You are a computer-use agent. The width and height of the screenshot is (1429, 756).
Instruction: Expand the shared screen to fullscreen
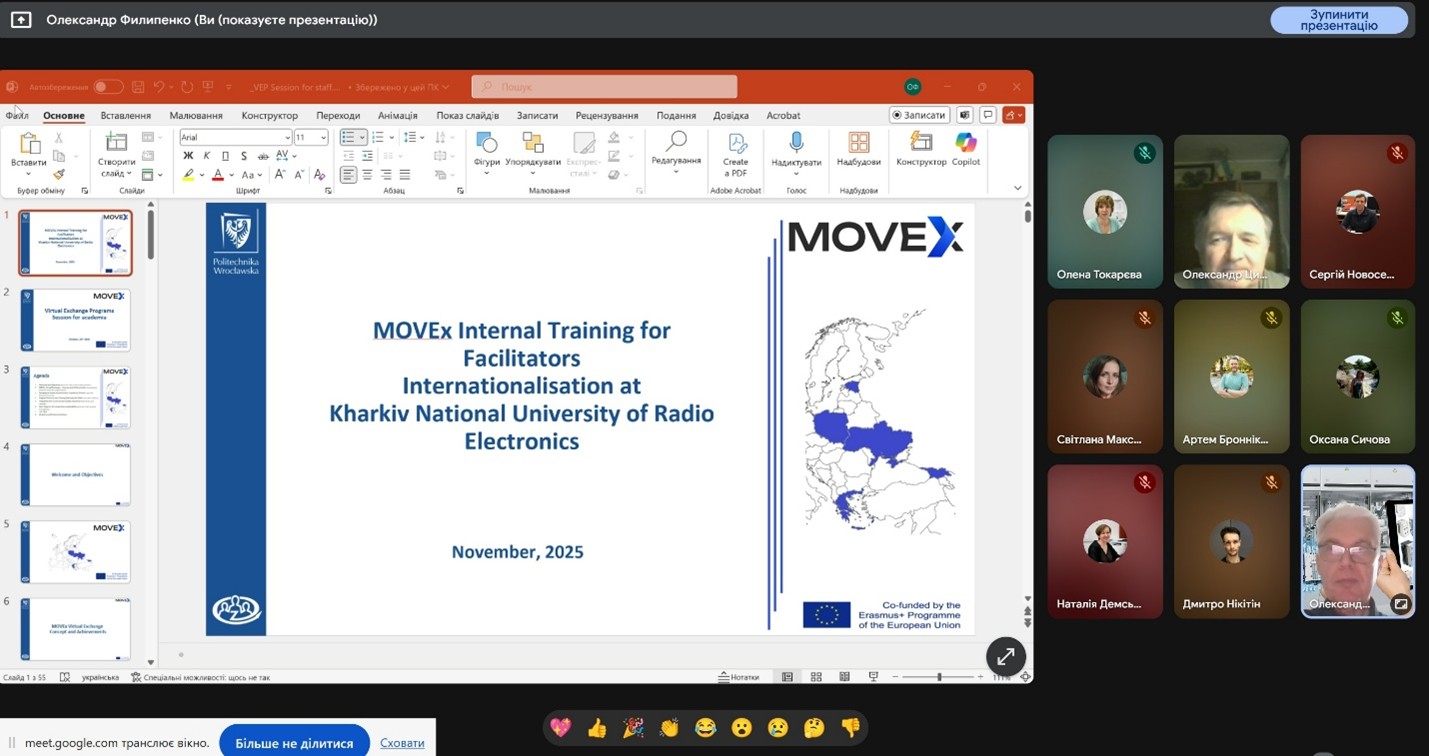[1005, 656]
